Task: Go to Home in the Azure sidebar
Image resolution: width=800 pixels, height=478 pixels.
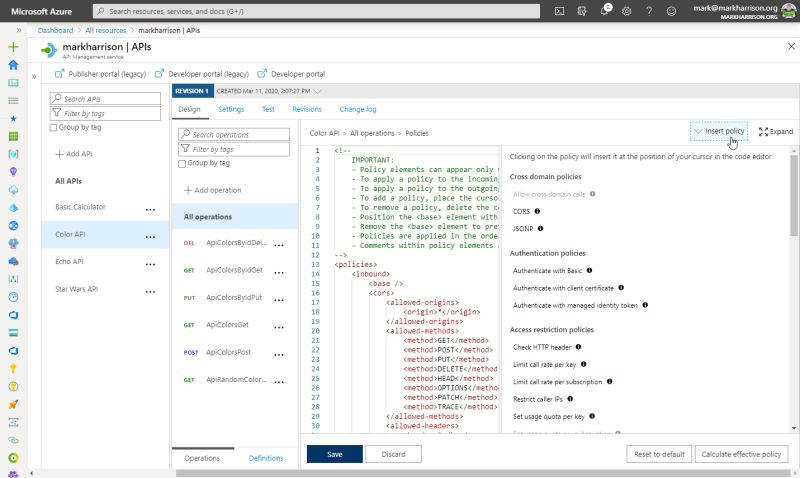Action: [13, 65]
